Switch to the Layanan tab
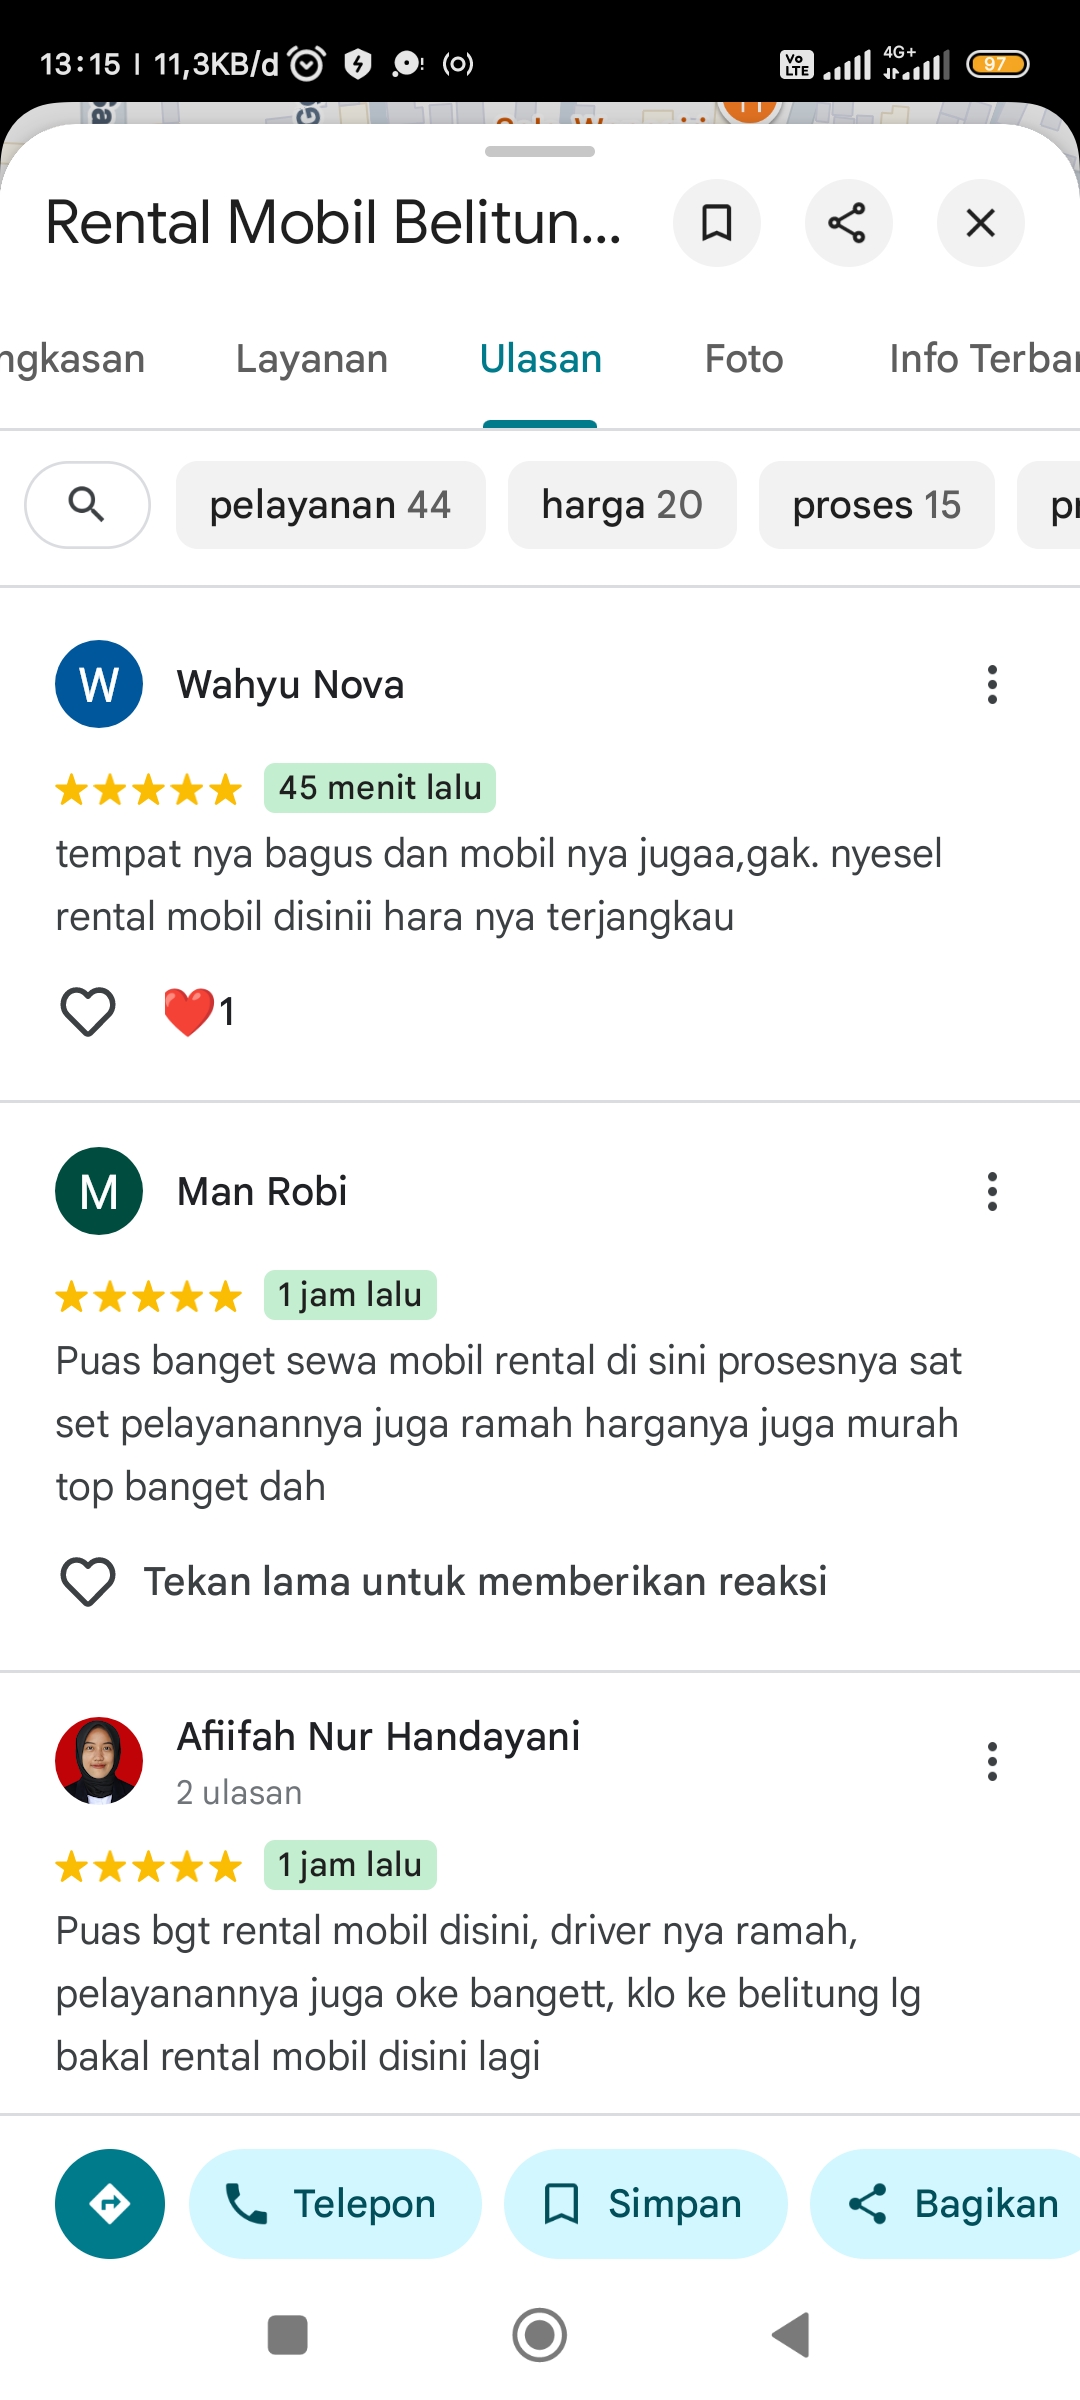This screenshot has width=1080, height=2400. [x=312, y=359]
